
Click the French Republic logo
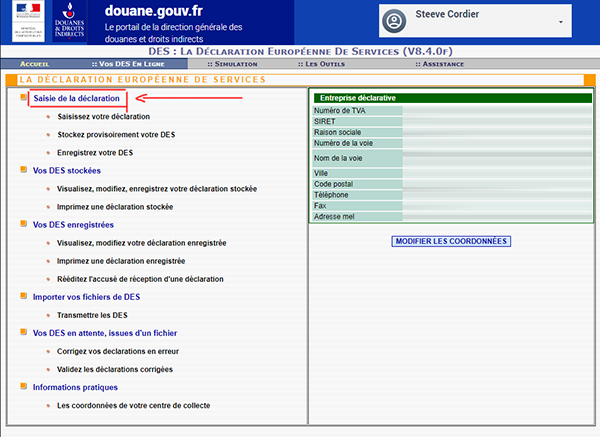point(28,21)
